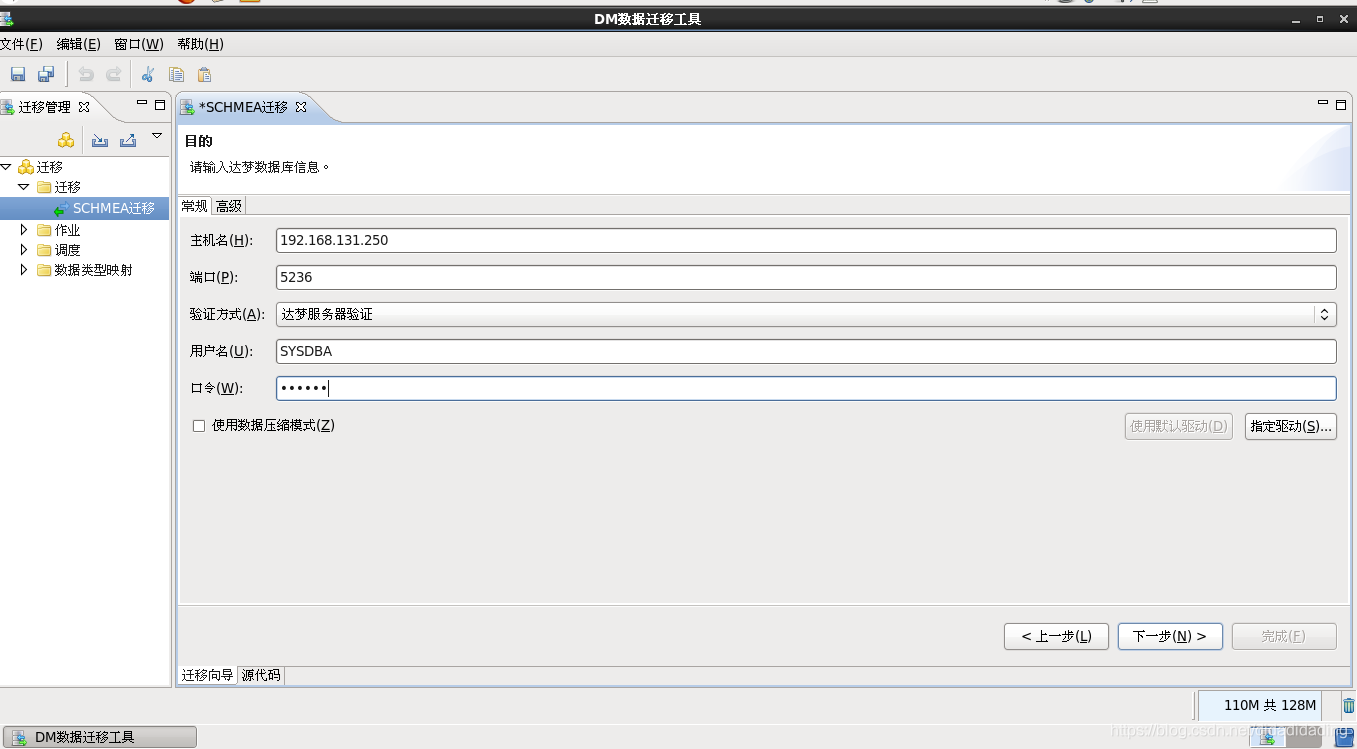
Task: Select SCHMEA迁移 in the tree
Action: 113,208
